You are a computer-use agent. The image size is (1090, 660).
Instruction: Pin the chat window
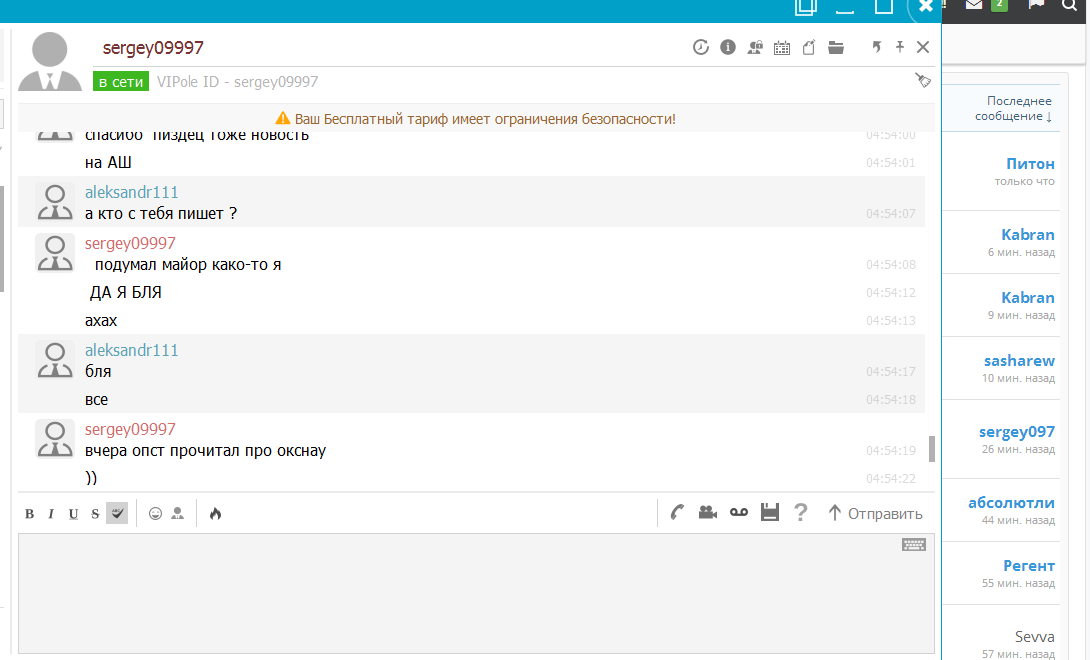(899, 47)
